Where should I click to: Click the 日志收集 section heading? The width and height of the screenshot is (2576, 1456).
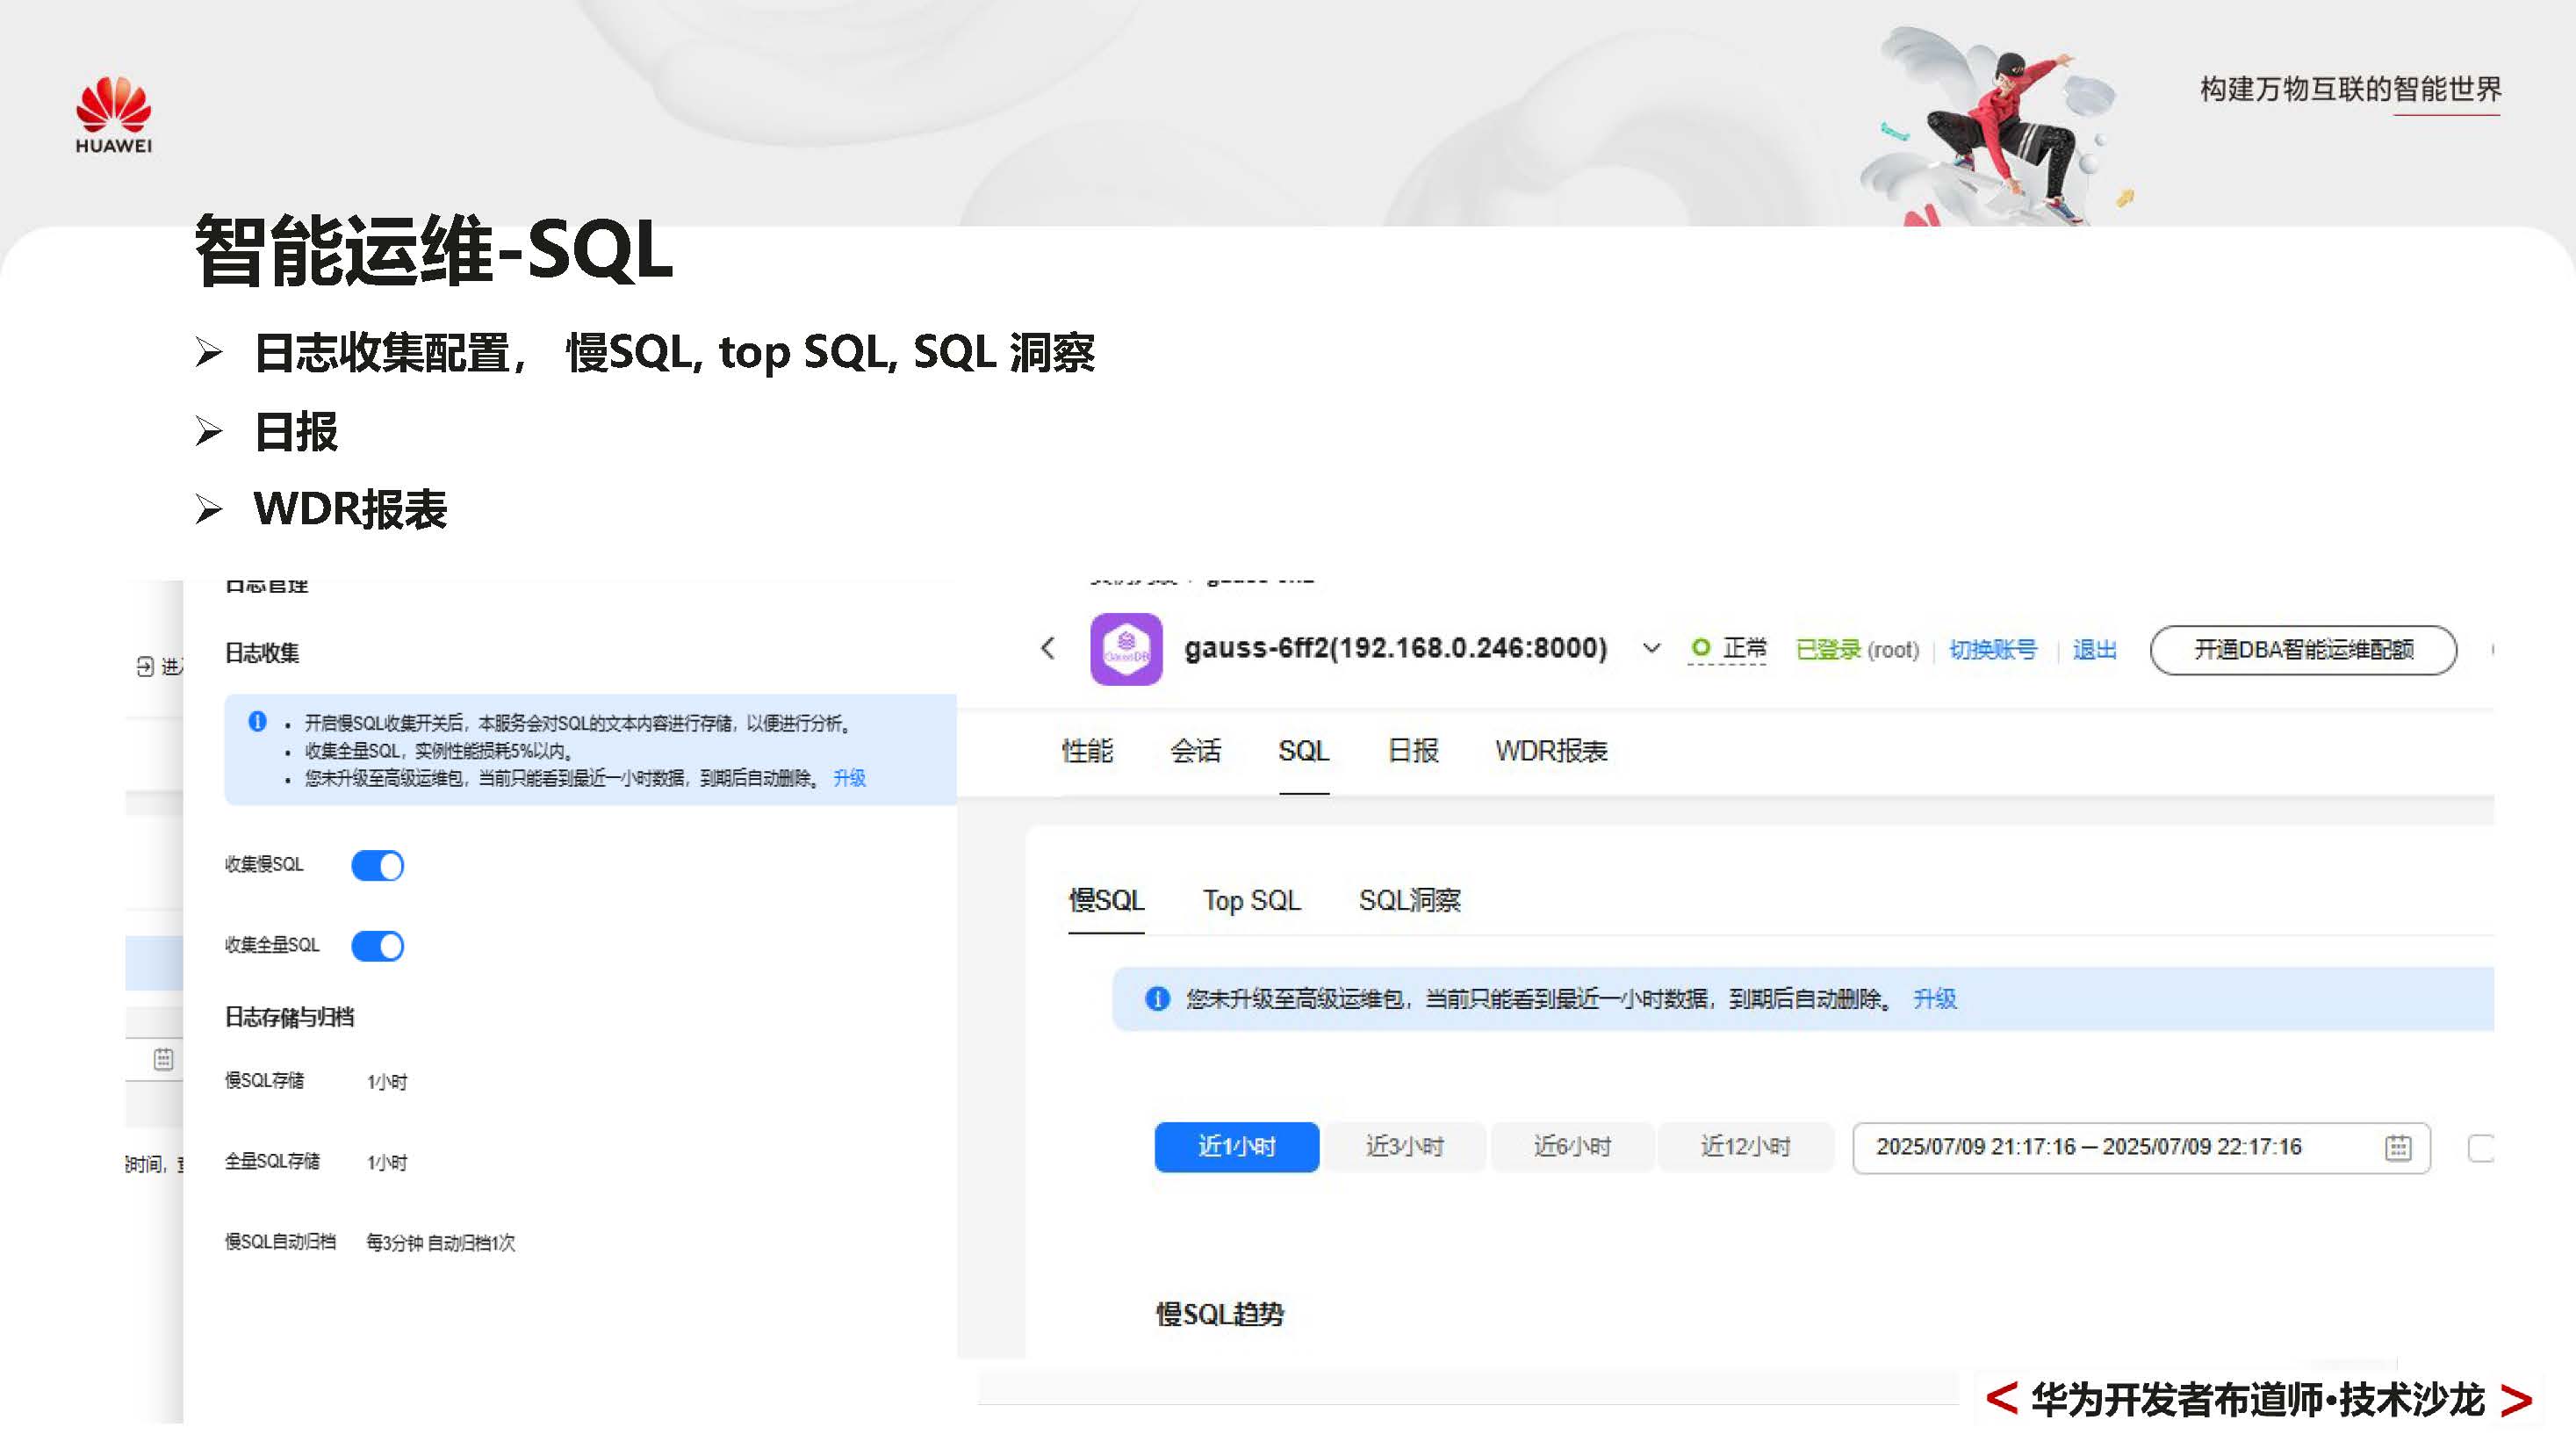[x=262, y=653]
